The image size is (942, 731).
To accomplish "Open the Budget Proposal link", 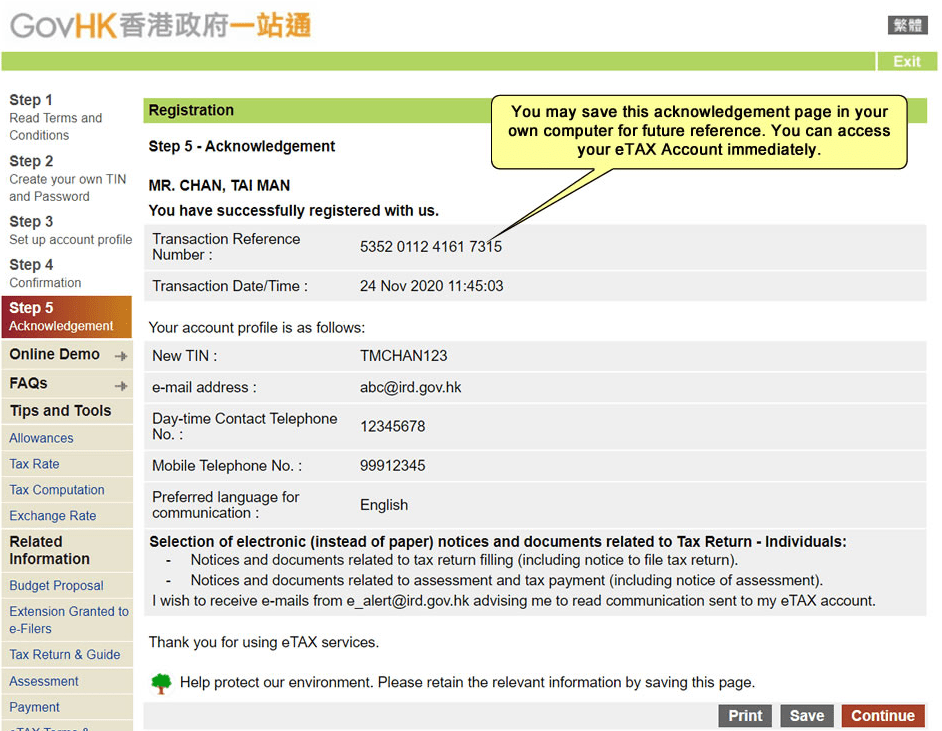I will (x=56, y=585).
